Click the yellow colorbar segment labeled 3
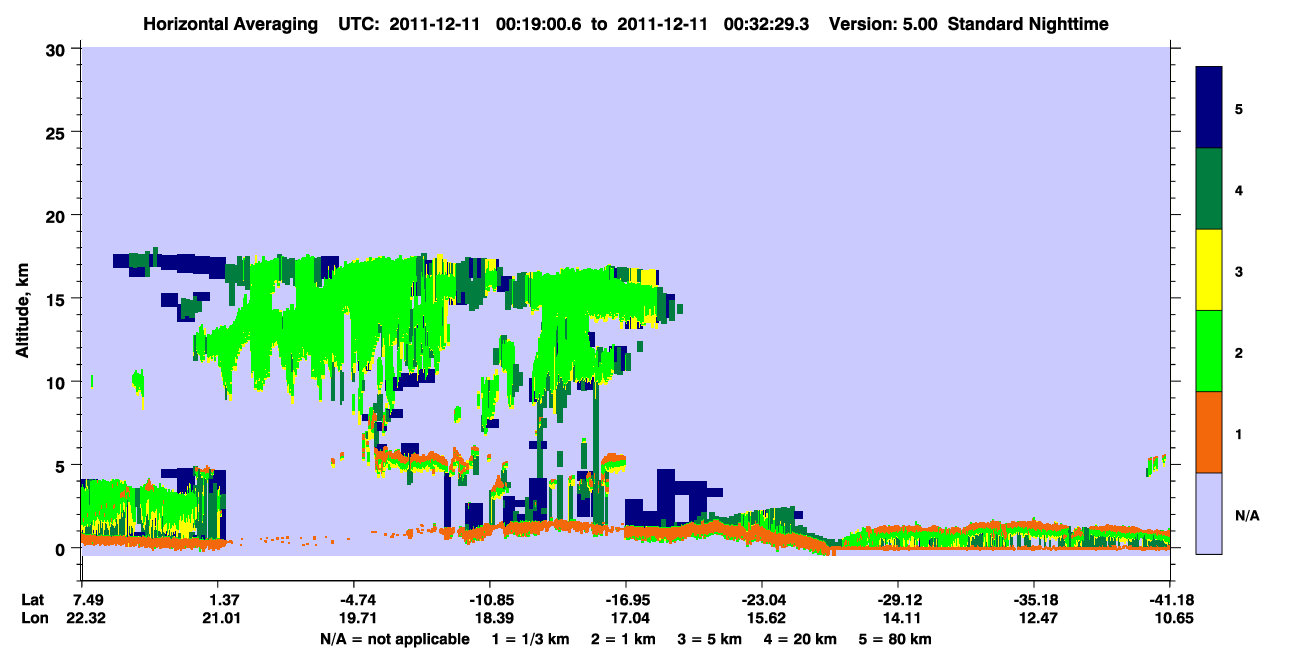Viewport: 1300px width, 667px height. (1209, 269)
